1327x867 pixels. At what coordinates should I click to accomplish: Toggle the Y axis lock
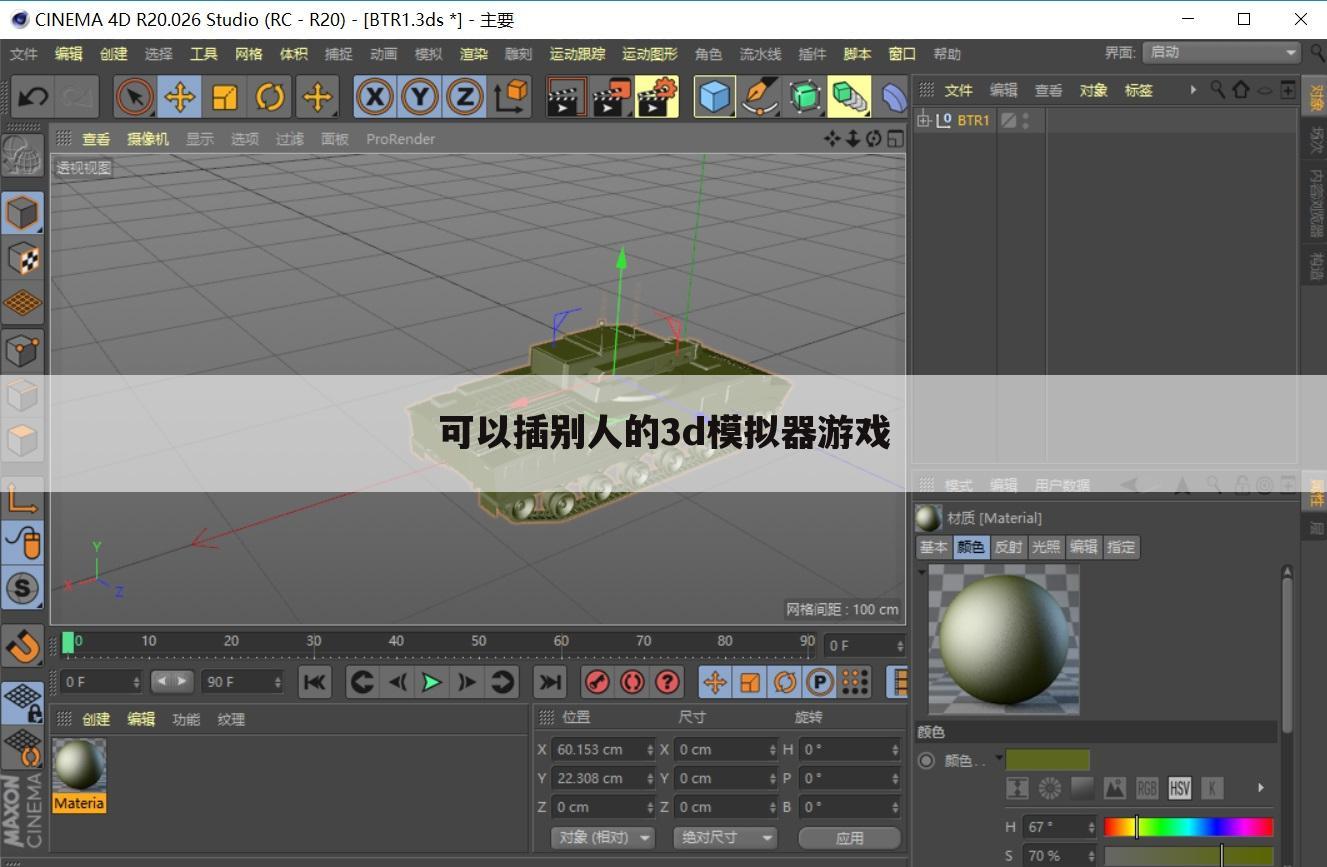pyautogui.click(x=420, y=97)
